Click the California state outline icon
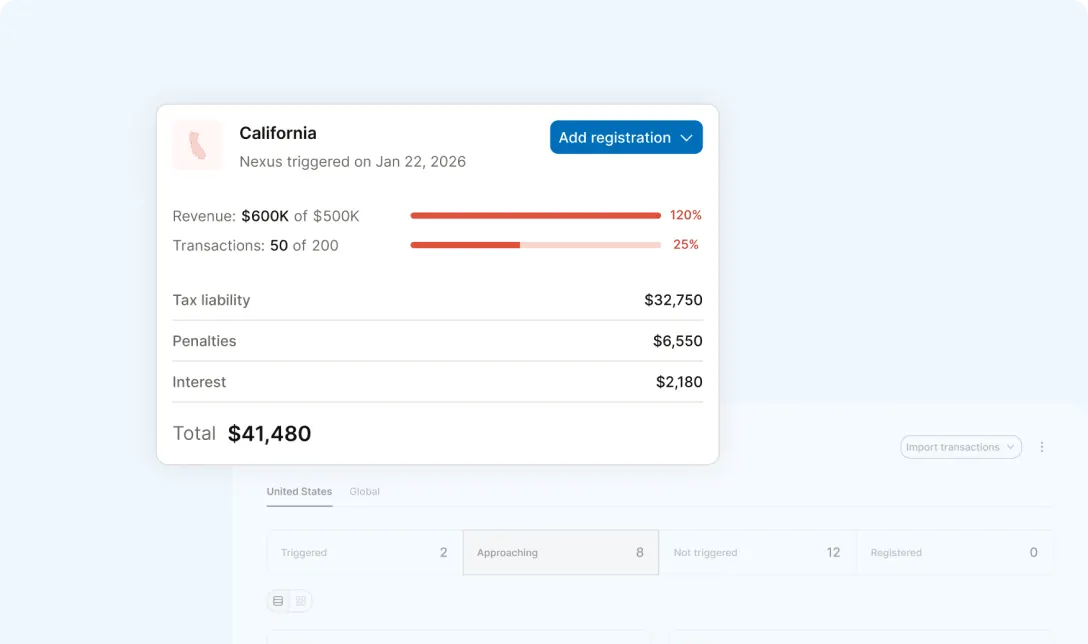The image size is (1088, 644). point(197,145)
